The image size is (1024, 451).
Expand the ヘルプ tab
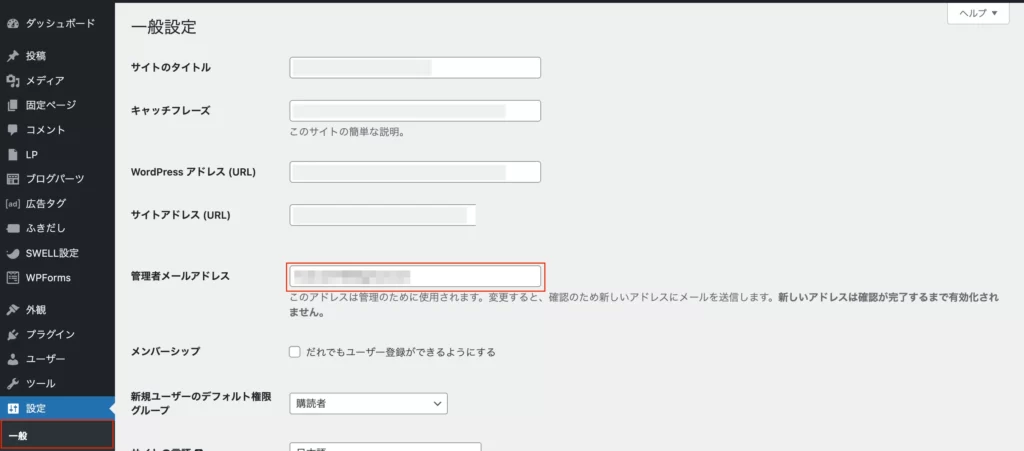pos(978,13)
